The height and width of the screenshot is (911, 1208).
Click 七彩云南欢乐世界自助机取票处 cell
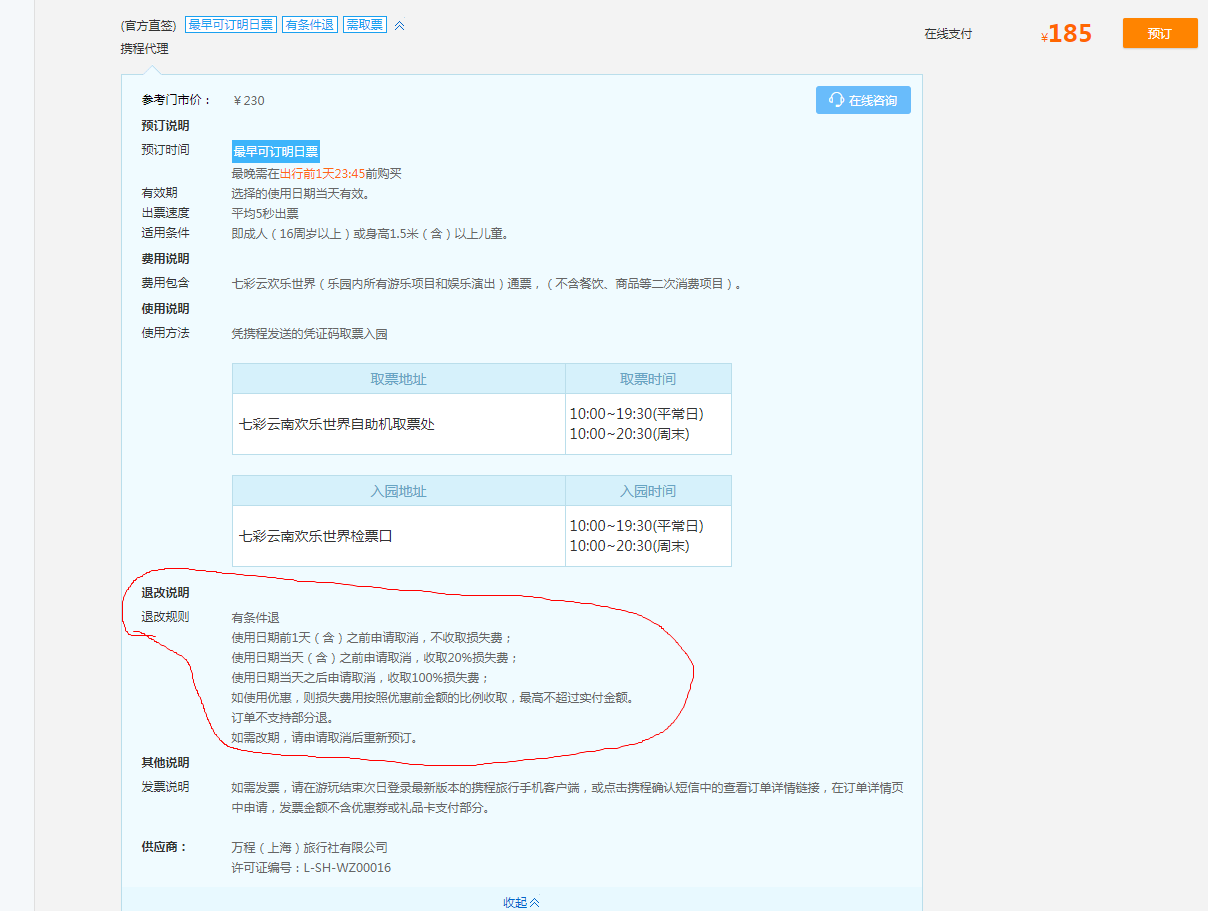click(x=399, y=424)
